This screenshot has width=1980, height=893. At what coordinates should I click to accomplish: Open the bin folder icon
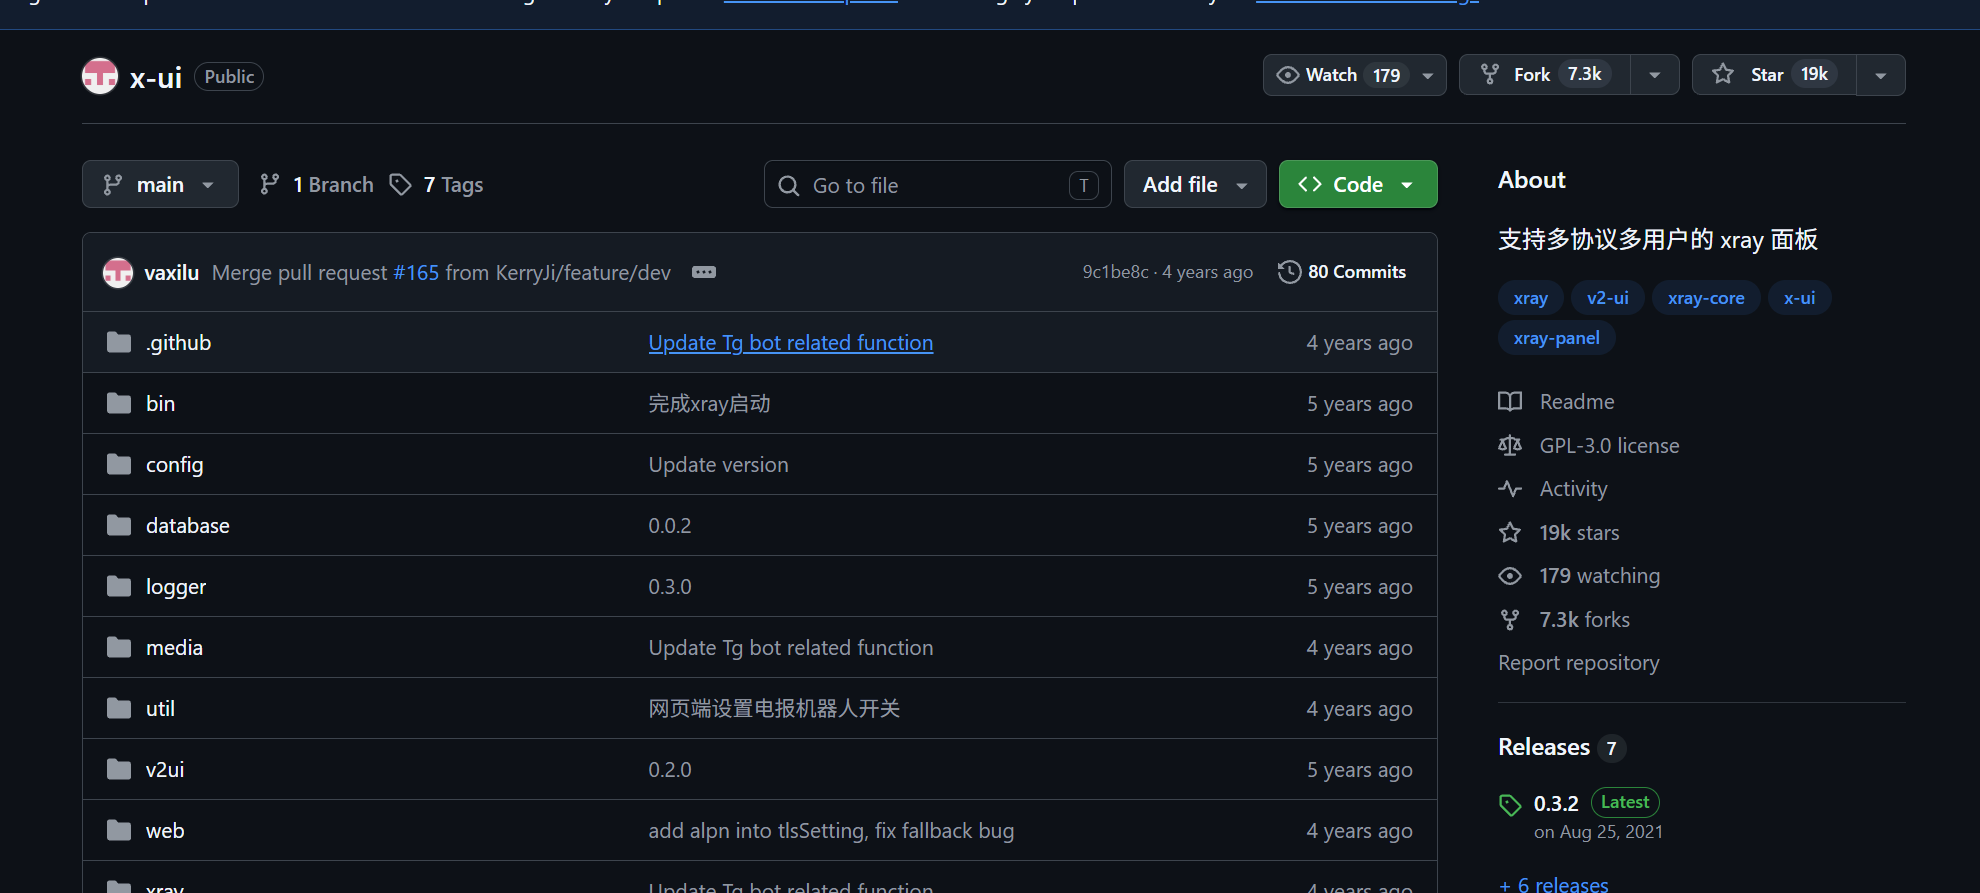pos(119,404)
